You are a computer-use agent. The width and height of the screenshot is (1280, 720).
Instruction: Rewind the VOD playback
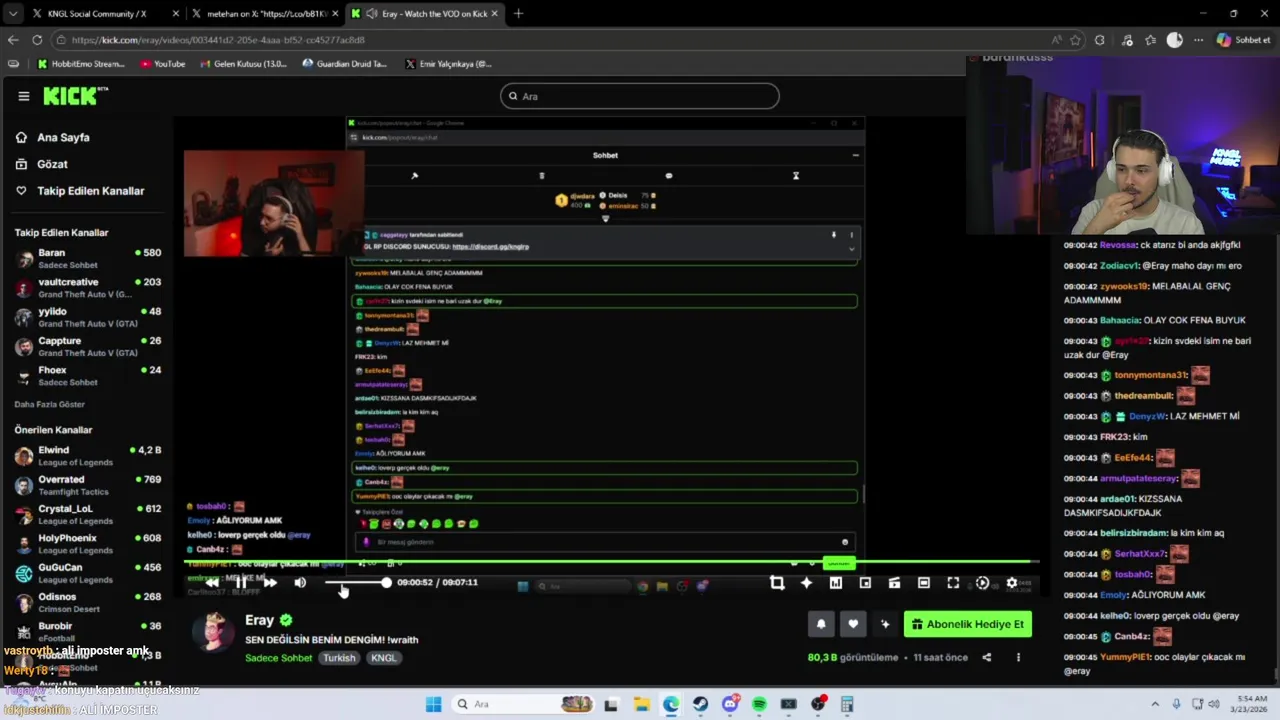tap(212, 582)
